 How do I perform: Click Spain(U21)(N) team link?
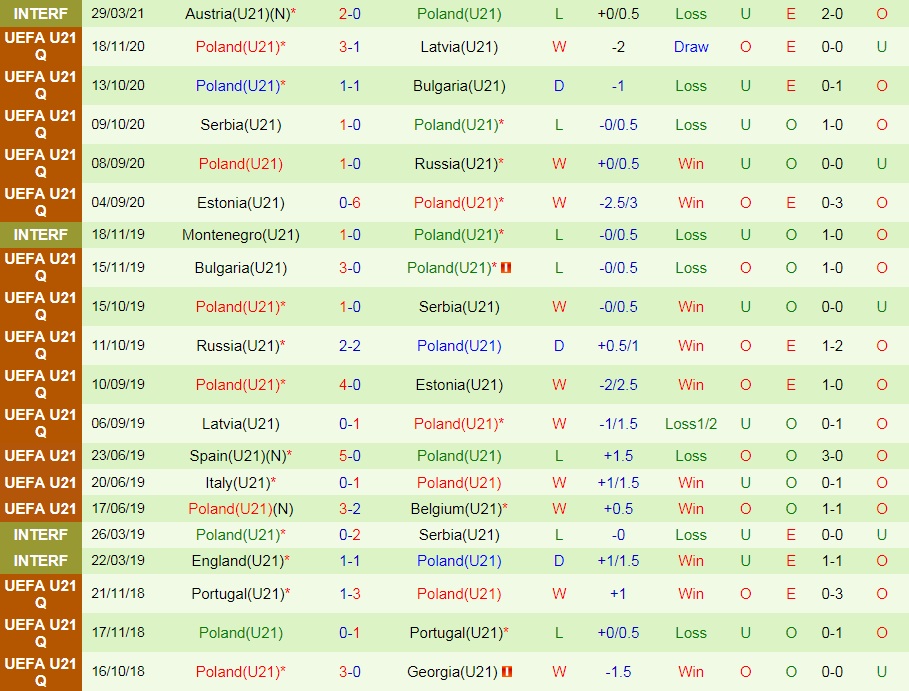241,456
